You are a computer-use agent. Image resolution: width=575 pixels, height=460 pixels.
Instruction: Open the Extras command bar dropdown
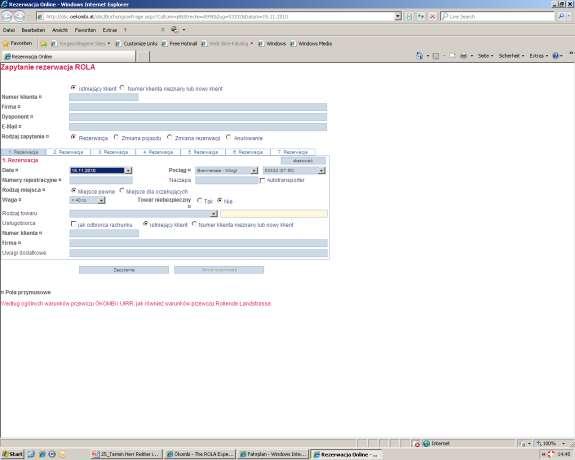[539, 56]
